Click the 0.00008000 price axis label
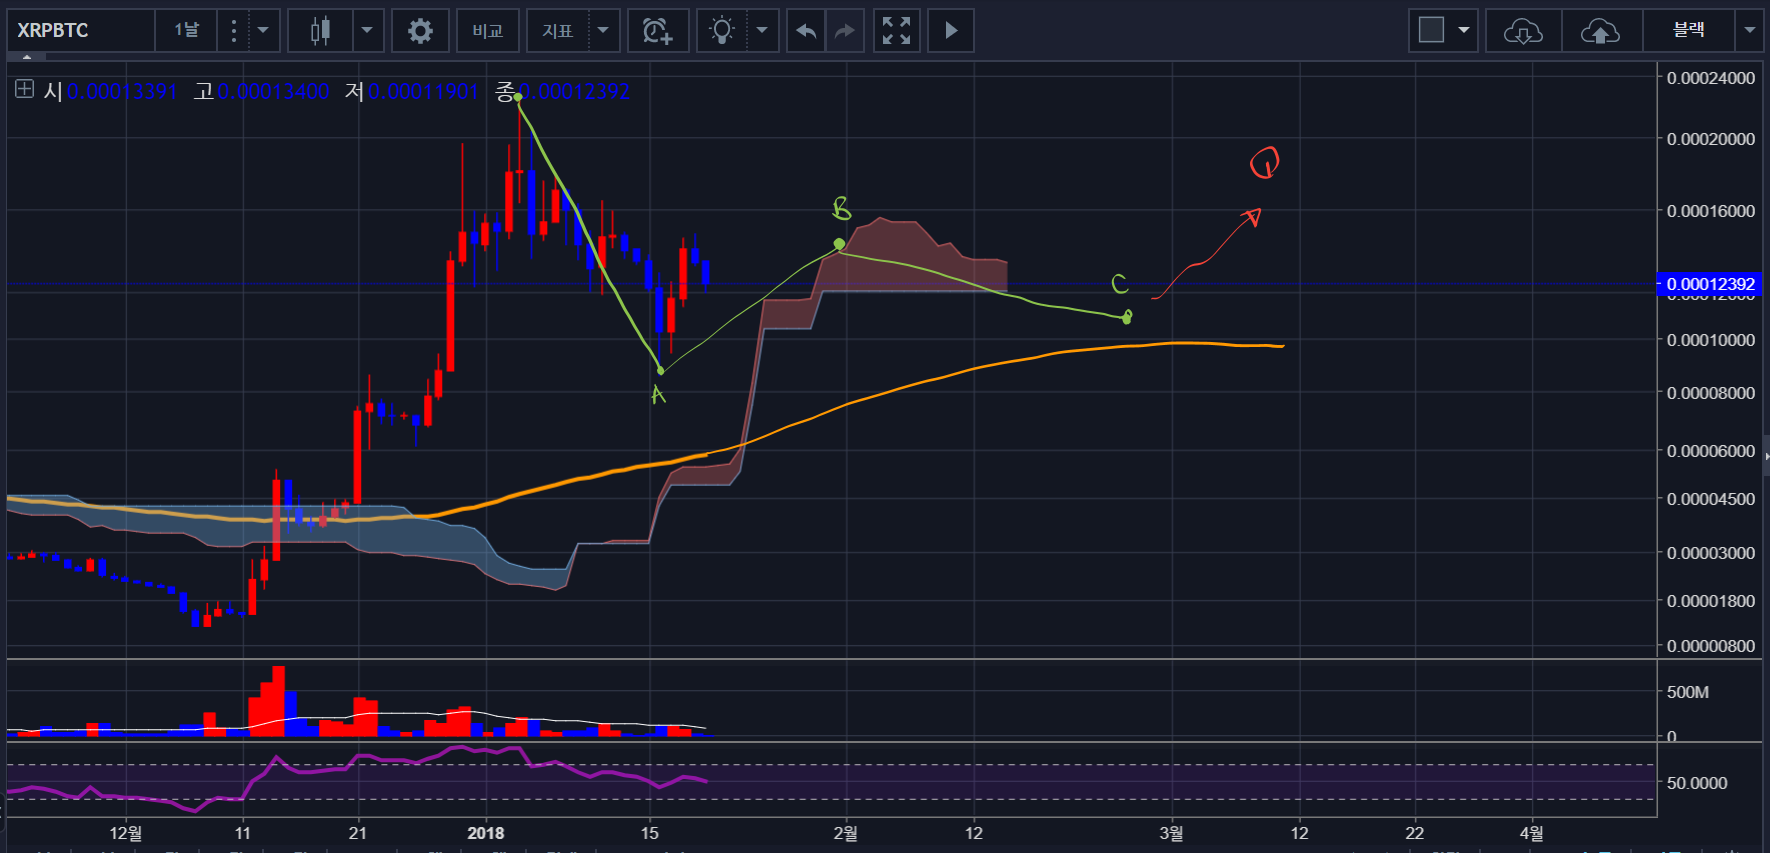Image resolution: width=1770 pixels, height=853 pixels. tap(1710, 393)
